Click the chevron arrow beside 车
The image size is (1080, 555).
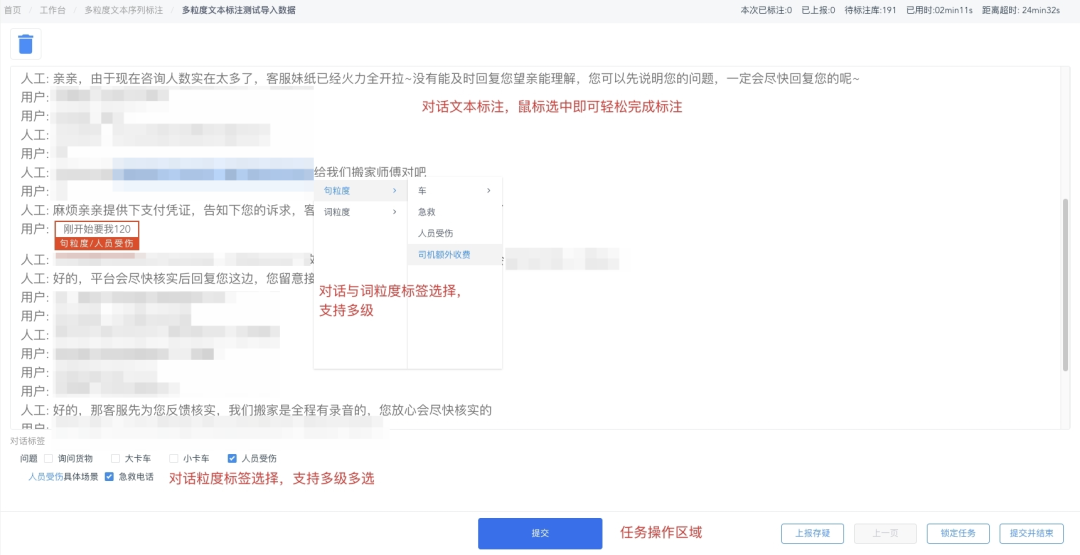(489, 190)
